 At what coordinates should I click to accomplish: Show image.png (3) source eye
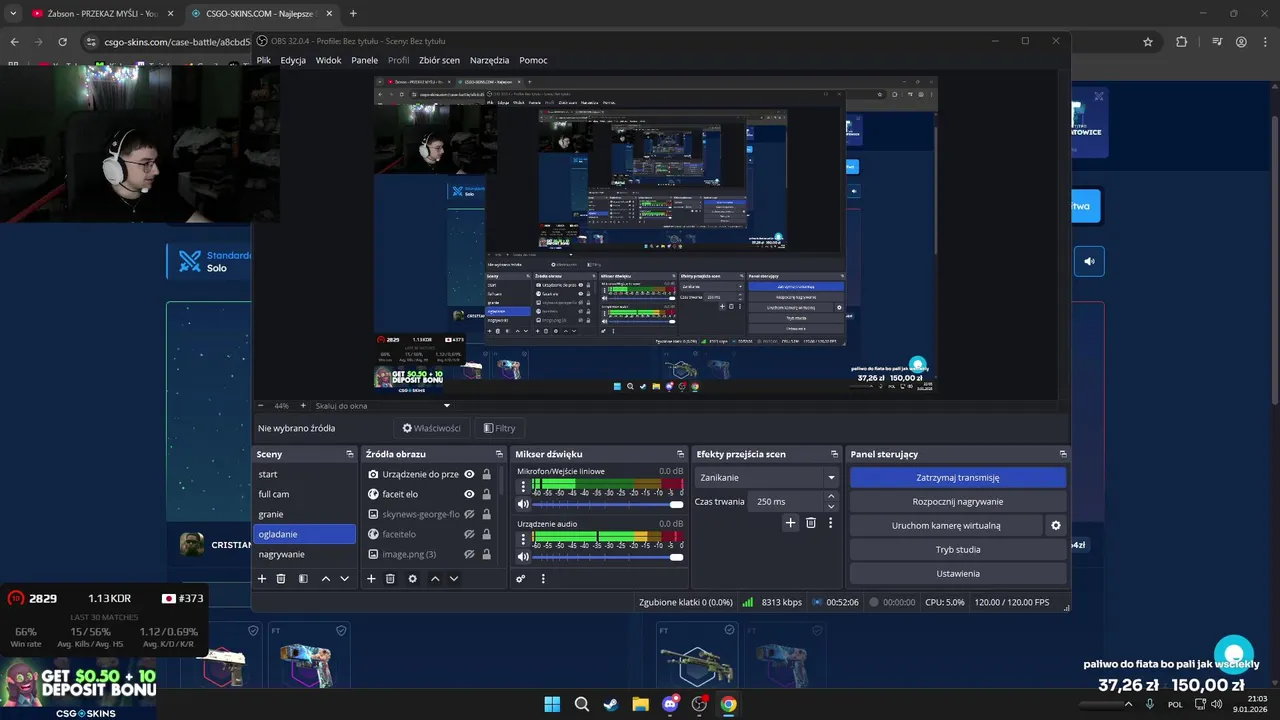[469, 554]
